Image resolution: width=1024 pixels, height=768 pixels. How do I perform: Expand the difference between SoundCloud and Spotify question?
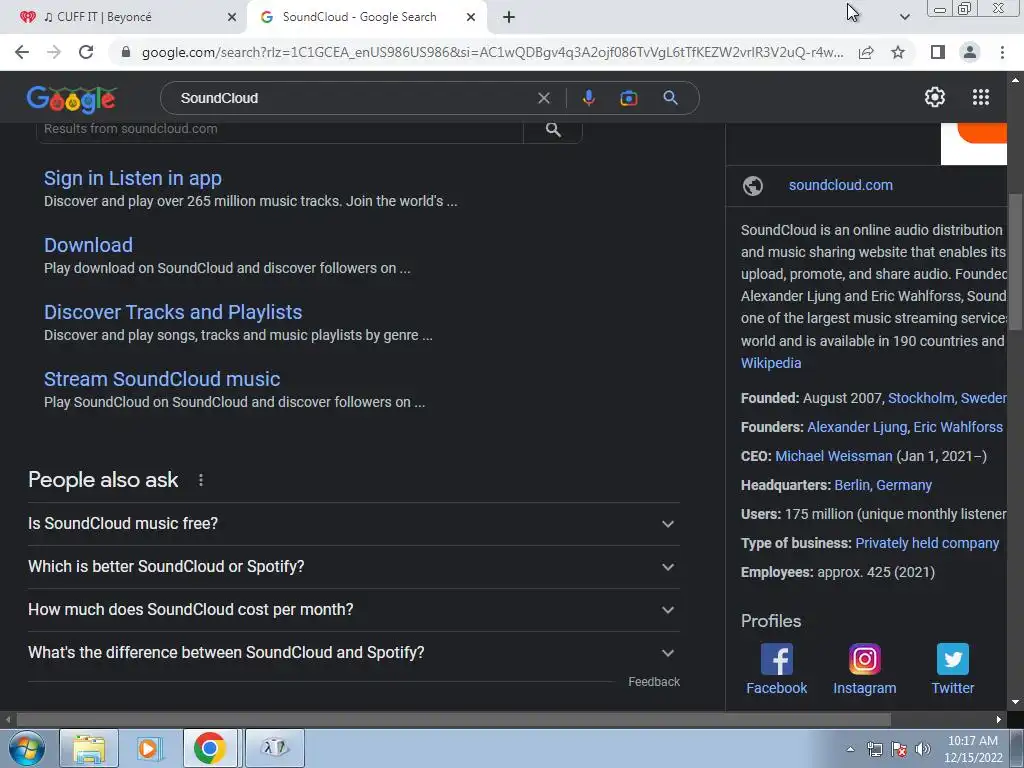point(353,653)
